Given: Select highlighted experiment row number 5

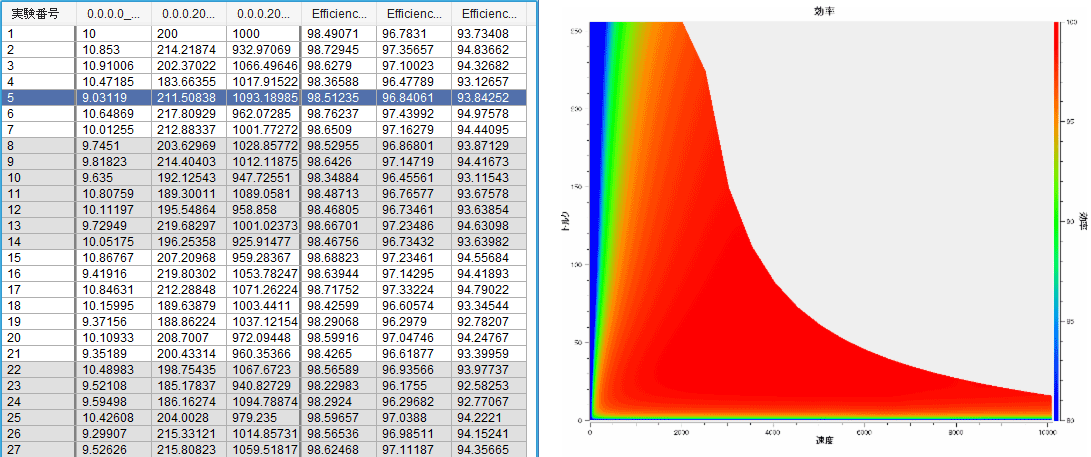Looking at the screenshot, I should pos(38,97).
